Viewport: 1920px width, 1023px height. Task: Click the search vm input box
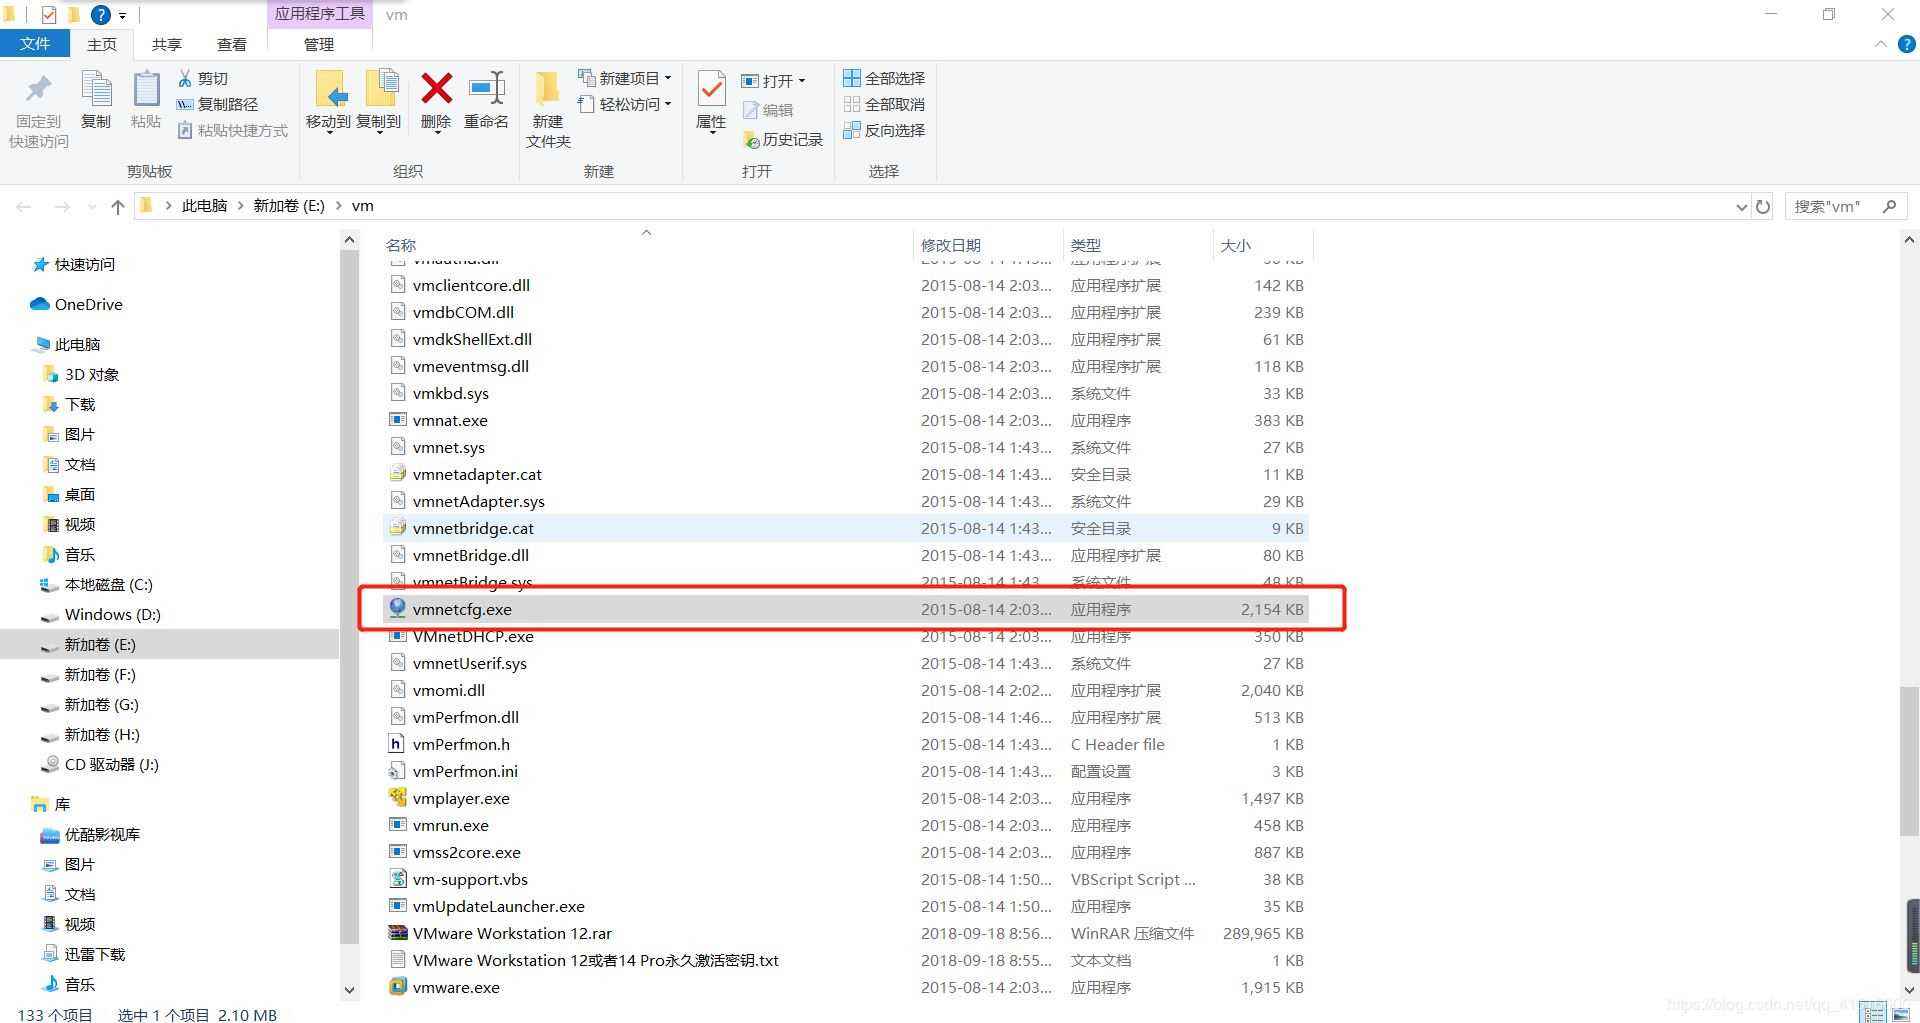coord(1834,206)
